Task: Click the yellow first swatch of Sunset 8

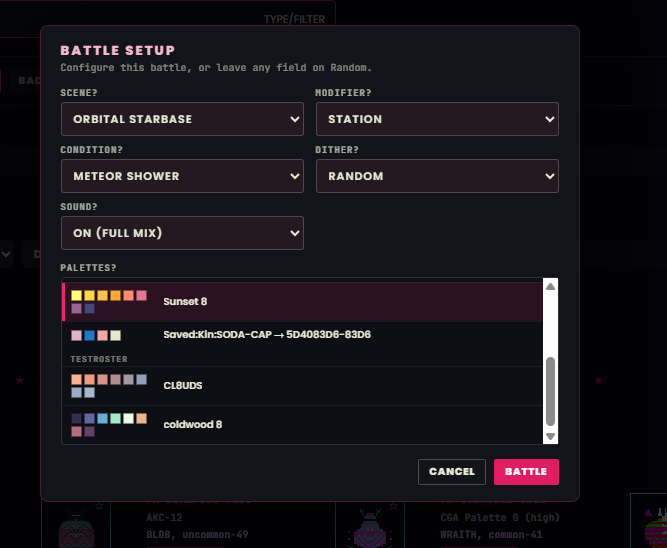Action: click(77, 295)
